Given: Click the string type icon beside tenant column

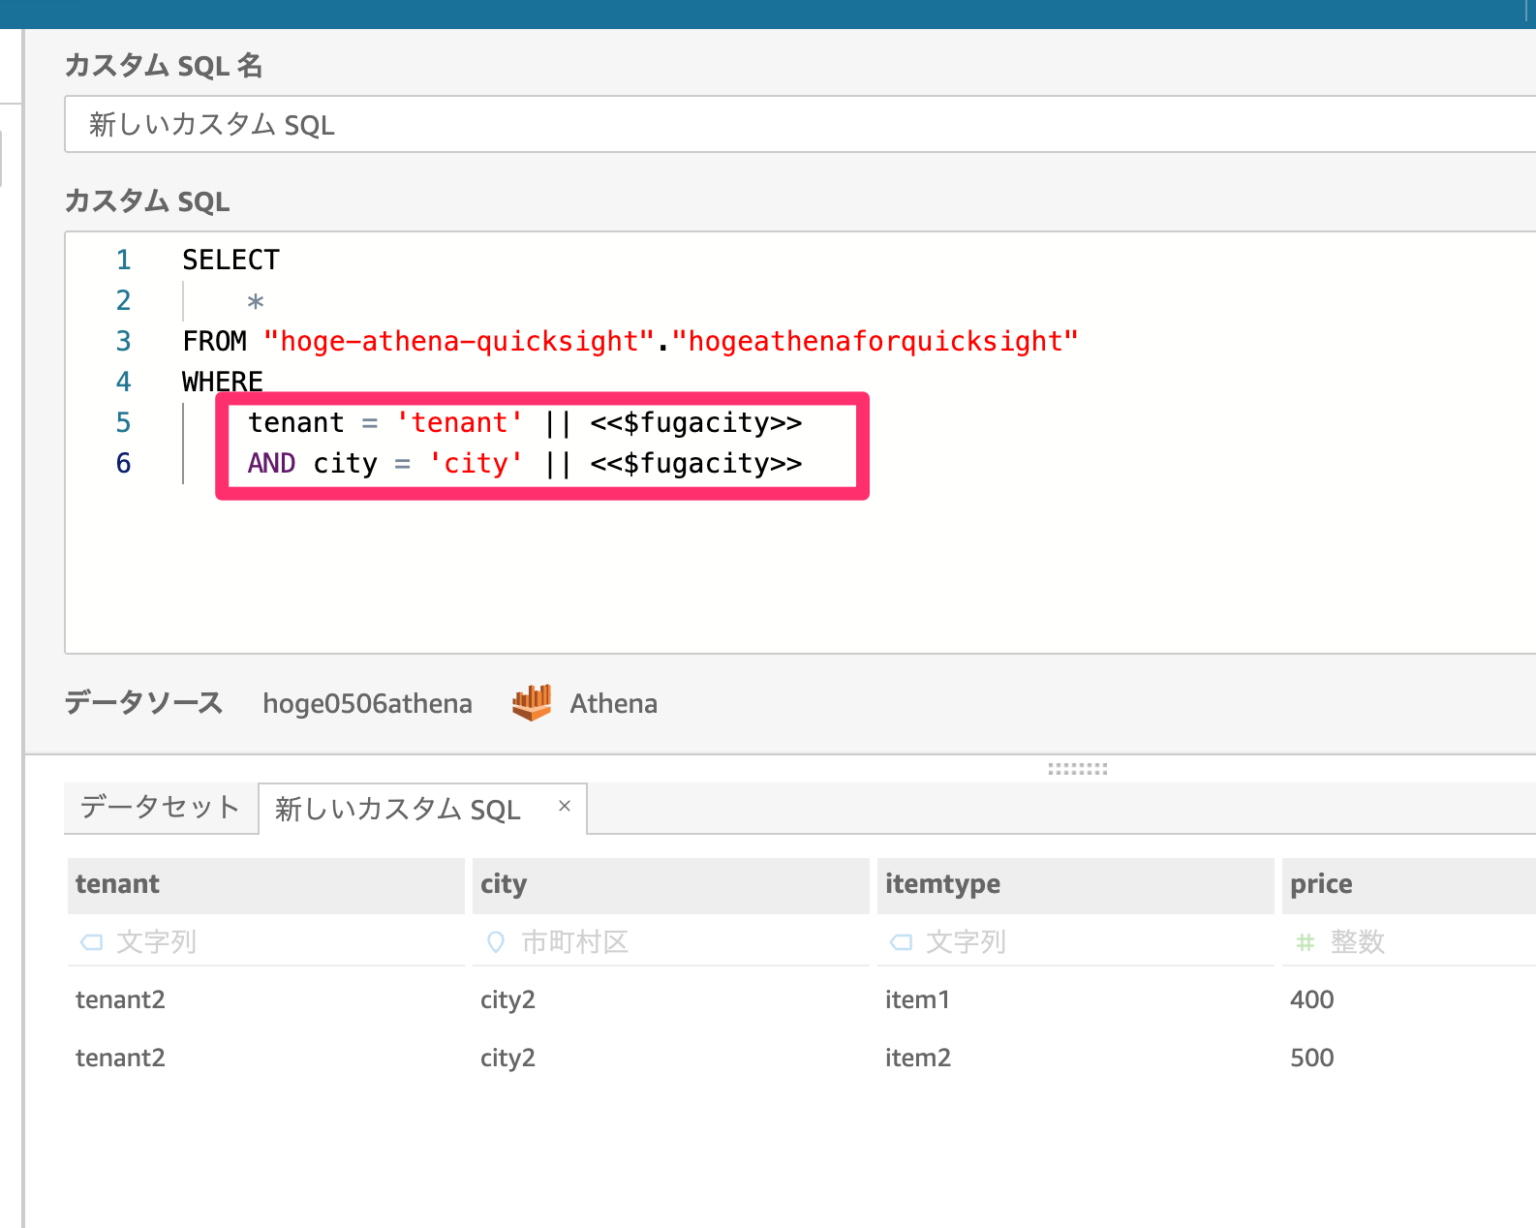Looking at the screenshot, I should [91, 941].
